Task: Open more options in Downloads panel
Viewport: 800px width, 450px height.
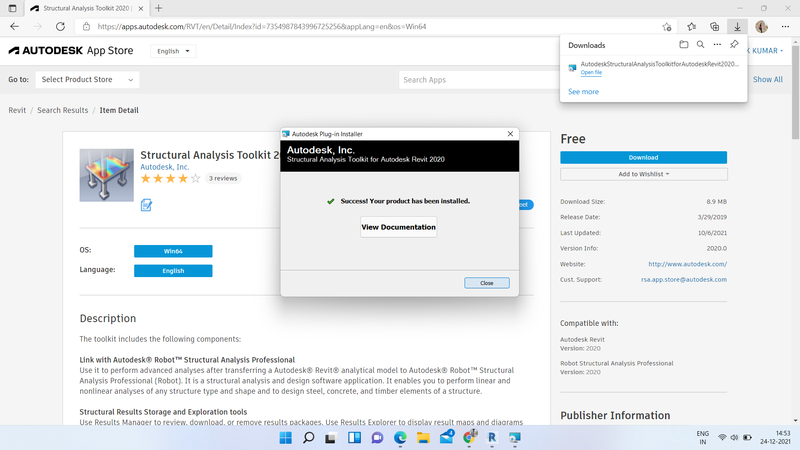Action: 717,44
